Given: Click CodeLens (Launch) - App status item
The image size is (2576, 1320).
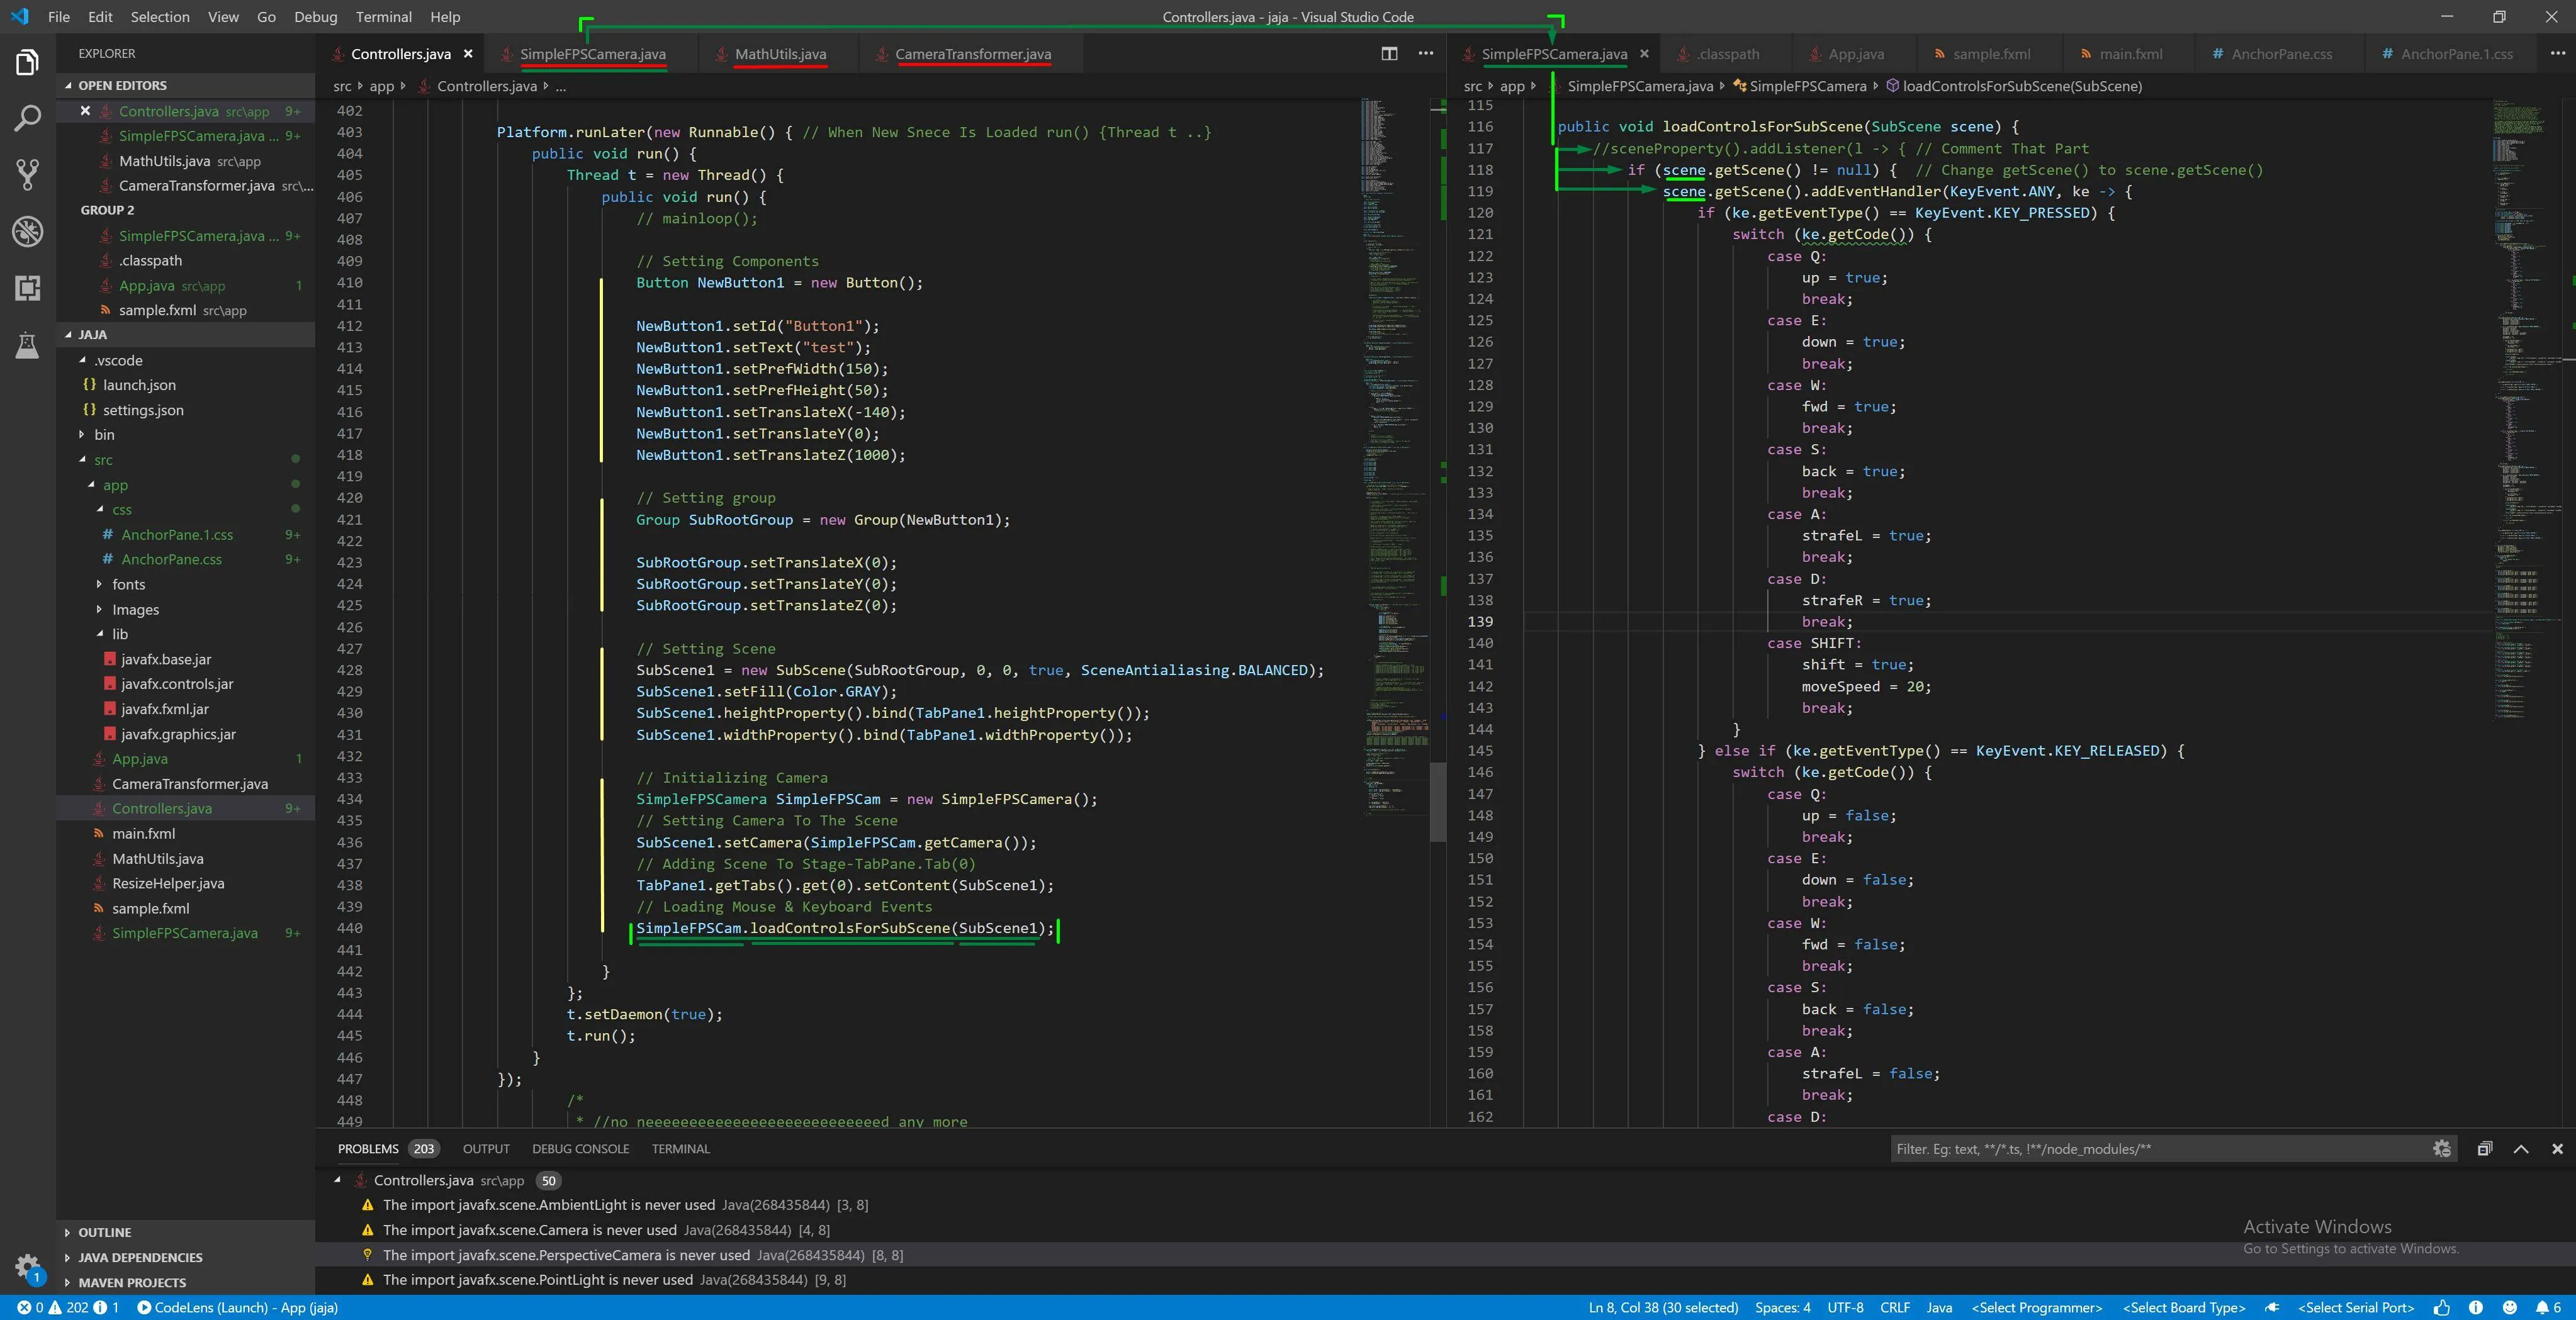Looking at the screenshot, I should pyautogui.click(x=238, y=1307).
